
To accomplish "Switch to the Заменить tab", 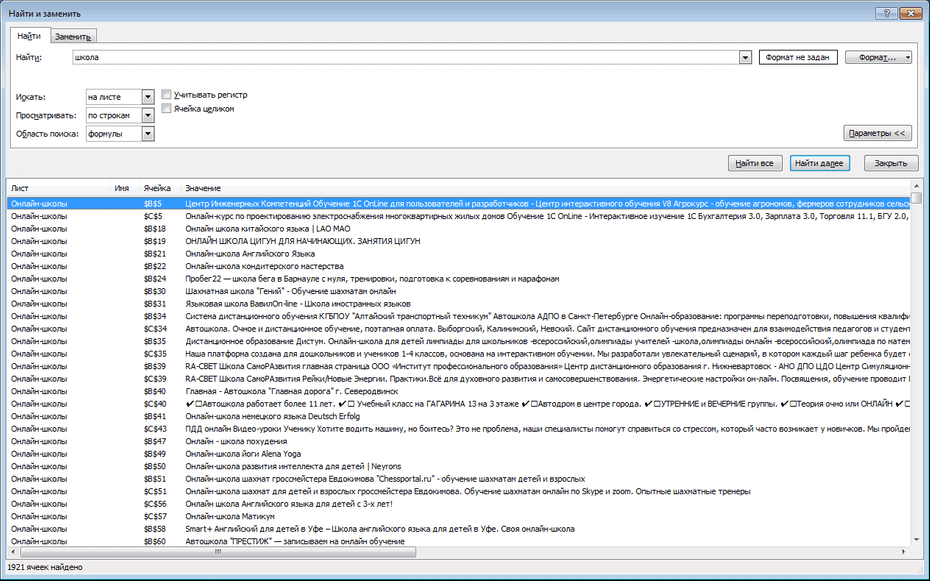I will pyautogui.click(x=72, y=37).
